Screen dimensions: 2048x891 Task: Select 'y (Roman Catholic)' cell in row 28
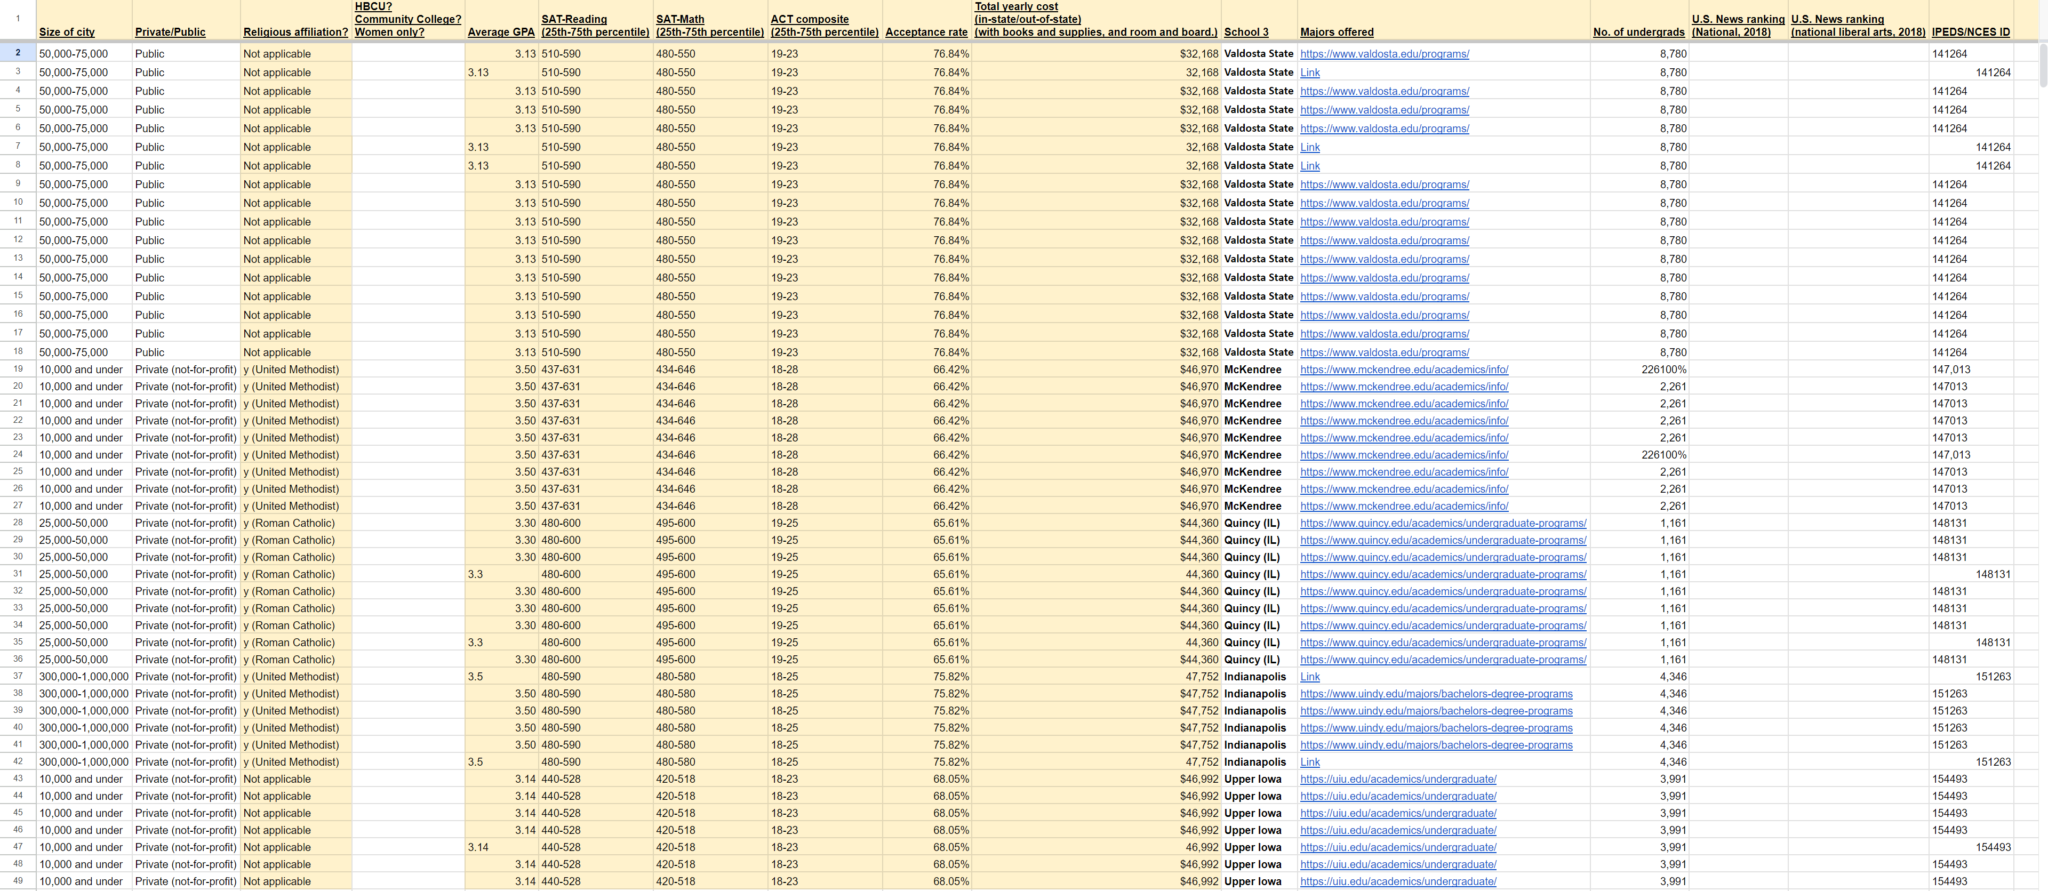click(x=295, y=523)
